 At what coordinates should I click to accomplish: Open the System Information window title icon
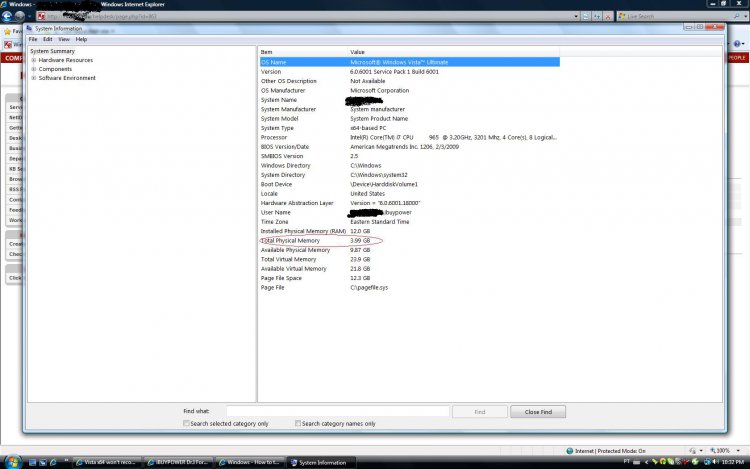pos(29,28)
